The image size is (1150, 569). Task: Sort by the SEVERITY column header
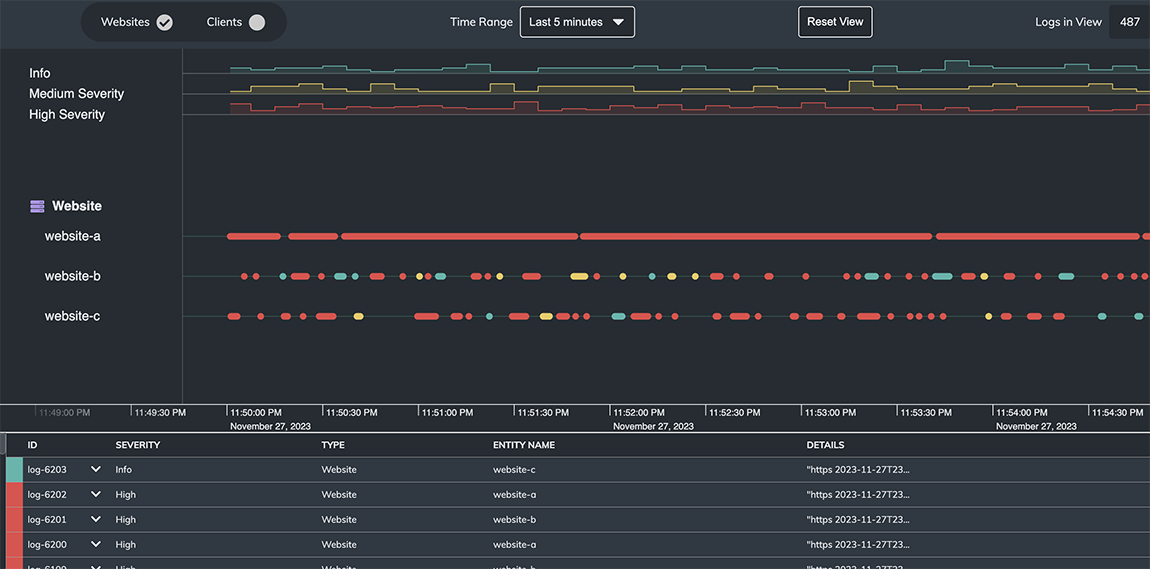(138, 445)
